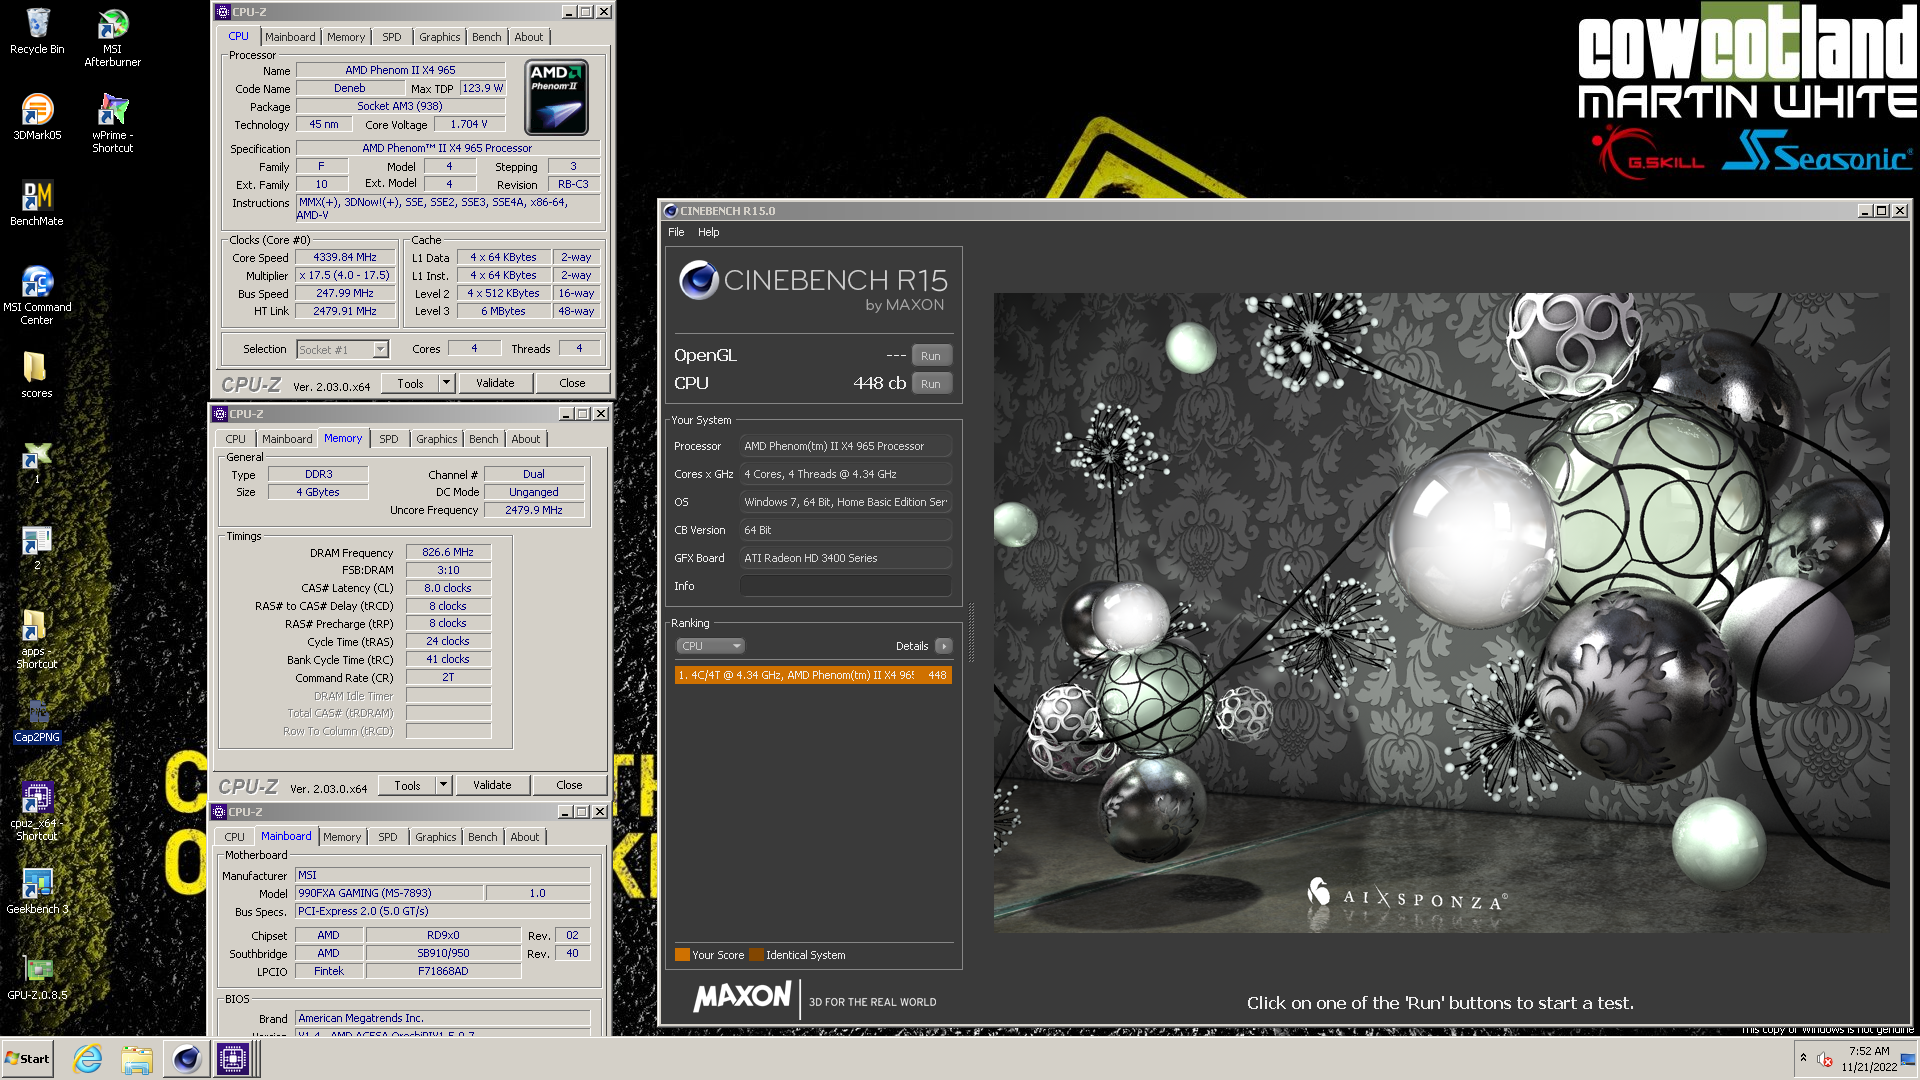Expand Tools dropdown arrow in Memory CPU-Z
This screenshot has height=1080, width=1920.
(x=444, y=785)
